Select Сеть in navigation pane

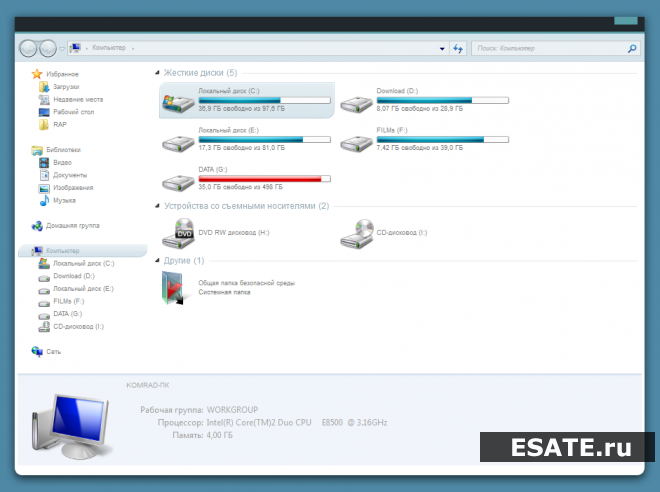point(53,352)
